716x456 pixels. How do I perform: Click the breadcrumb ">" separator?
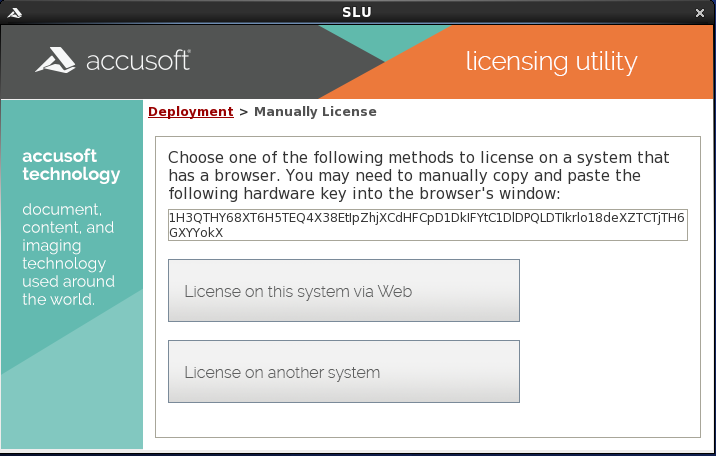coord(243,112)
